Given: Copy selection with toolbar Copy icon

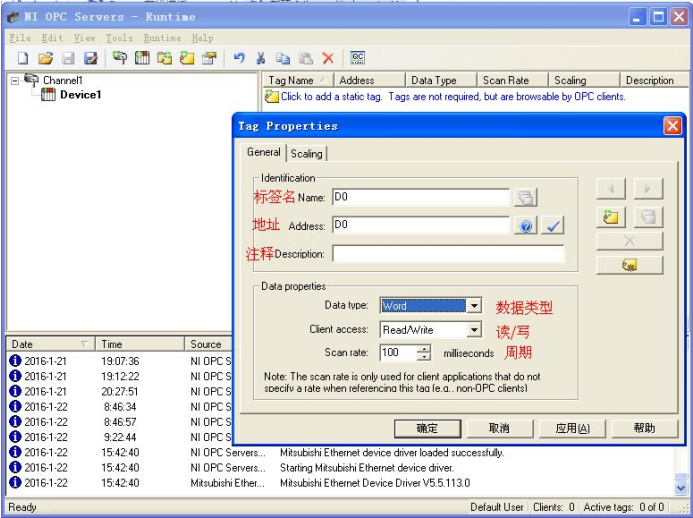Looking at the screenshot, I should 283,58.
